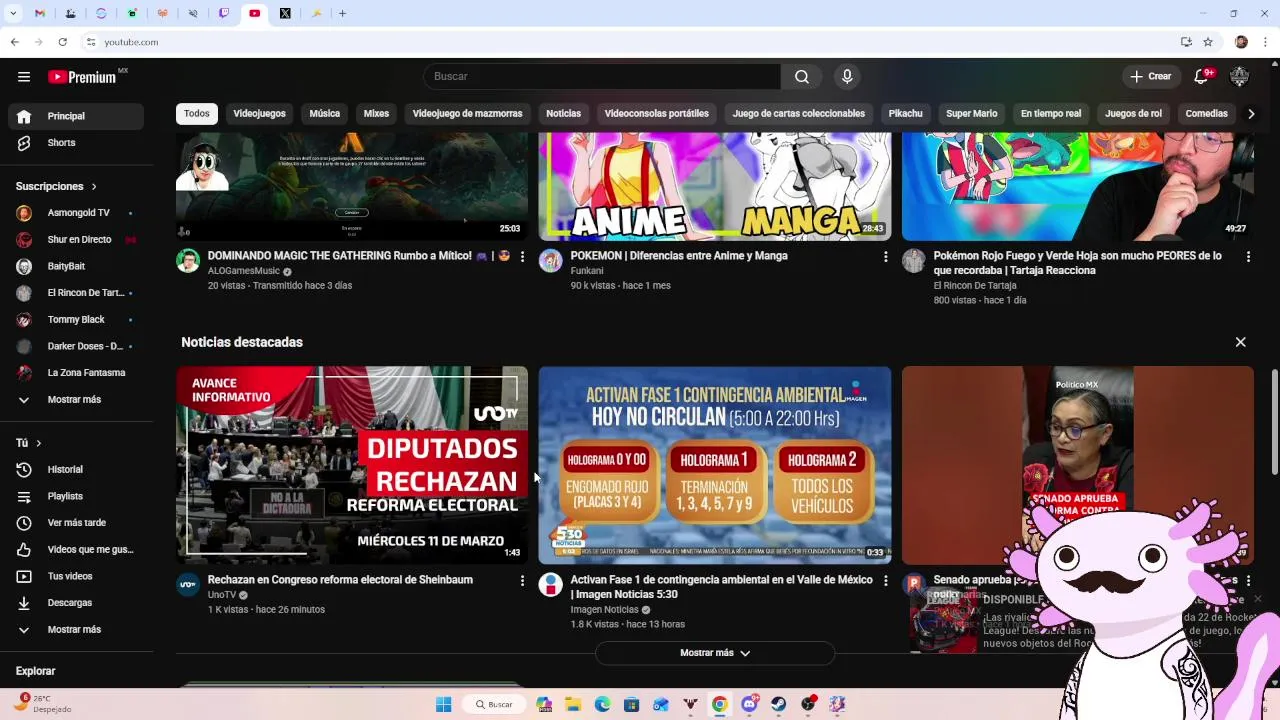
Task: Bookmark this page with star icon
Action: tap(1208, 42)
